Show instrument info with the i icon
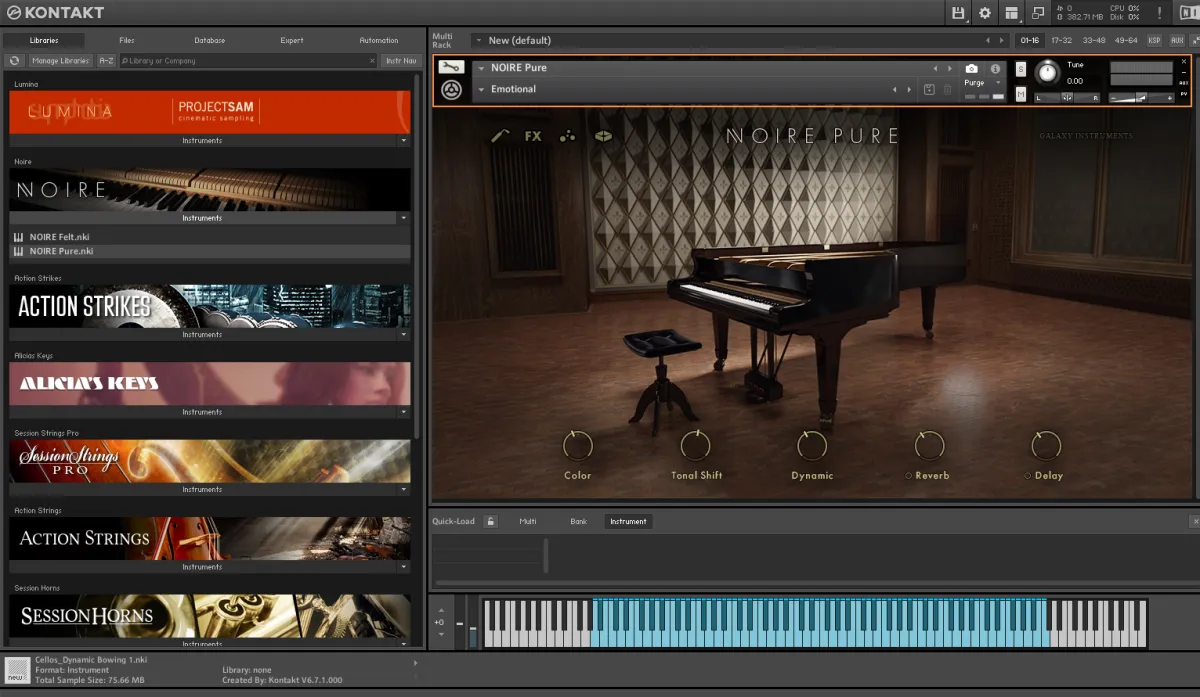Image resolution: width=1200 pixels, height=697 pixels. [995, 69]
